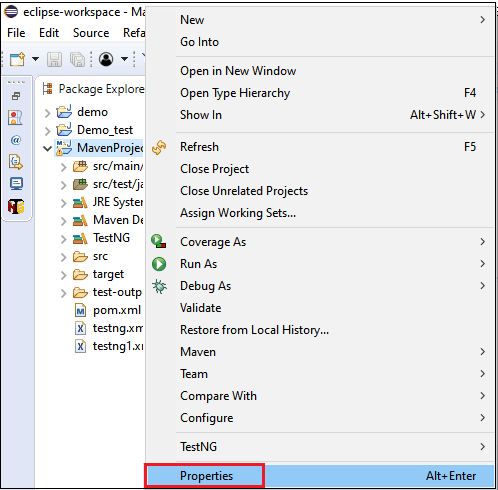
Task: Expand the JRE System Library node
Action: 63,203
